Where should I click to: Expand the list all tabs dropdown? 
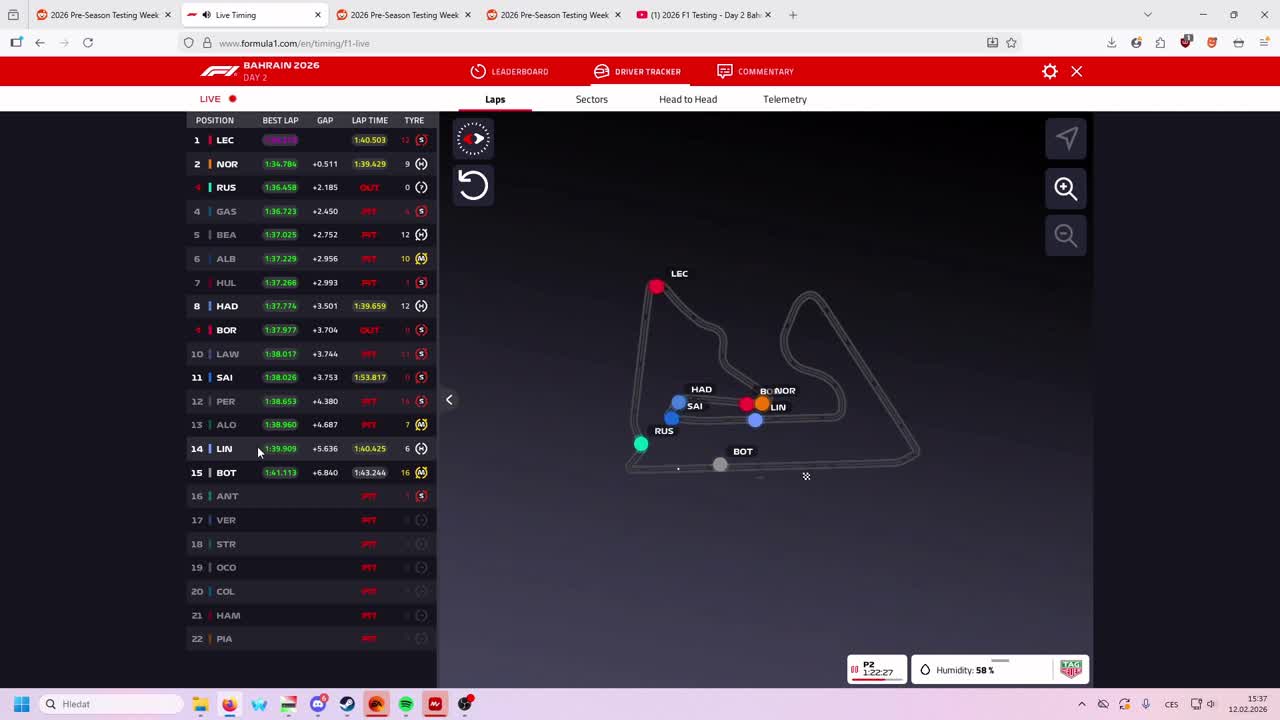[x=1147, y=15]
